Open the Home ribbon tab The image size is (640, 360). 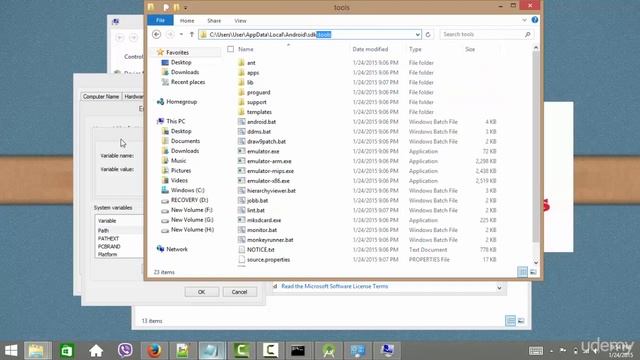pyautogui.click(x=187, y=20)
